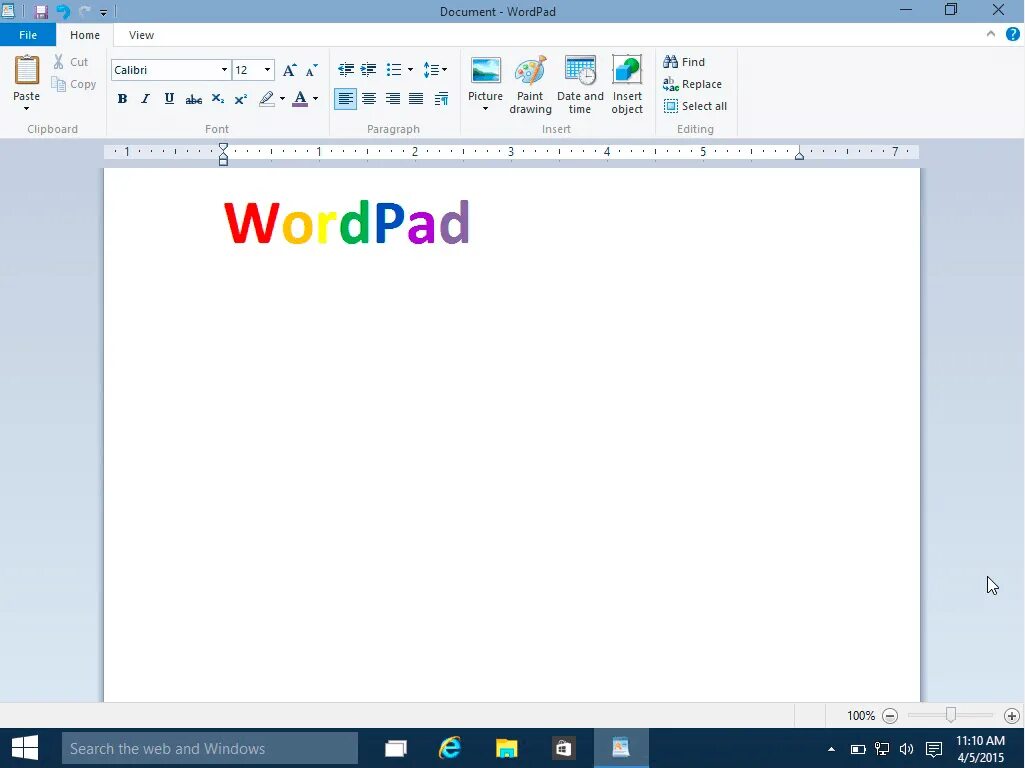
Task: Open the Action Center notifications icon
Action: click(x=934, y=749)
